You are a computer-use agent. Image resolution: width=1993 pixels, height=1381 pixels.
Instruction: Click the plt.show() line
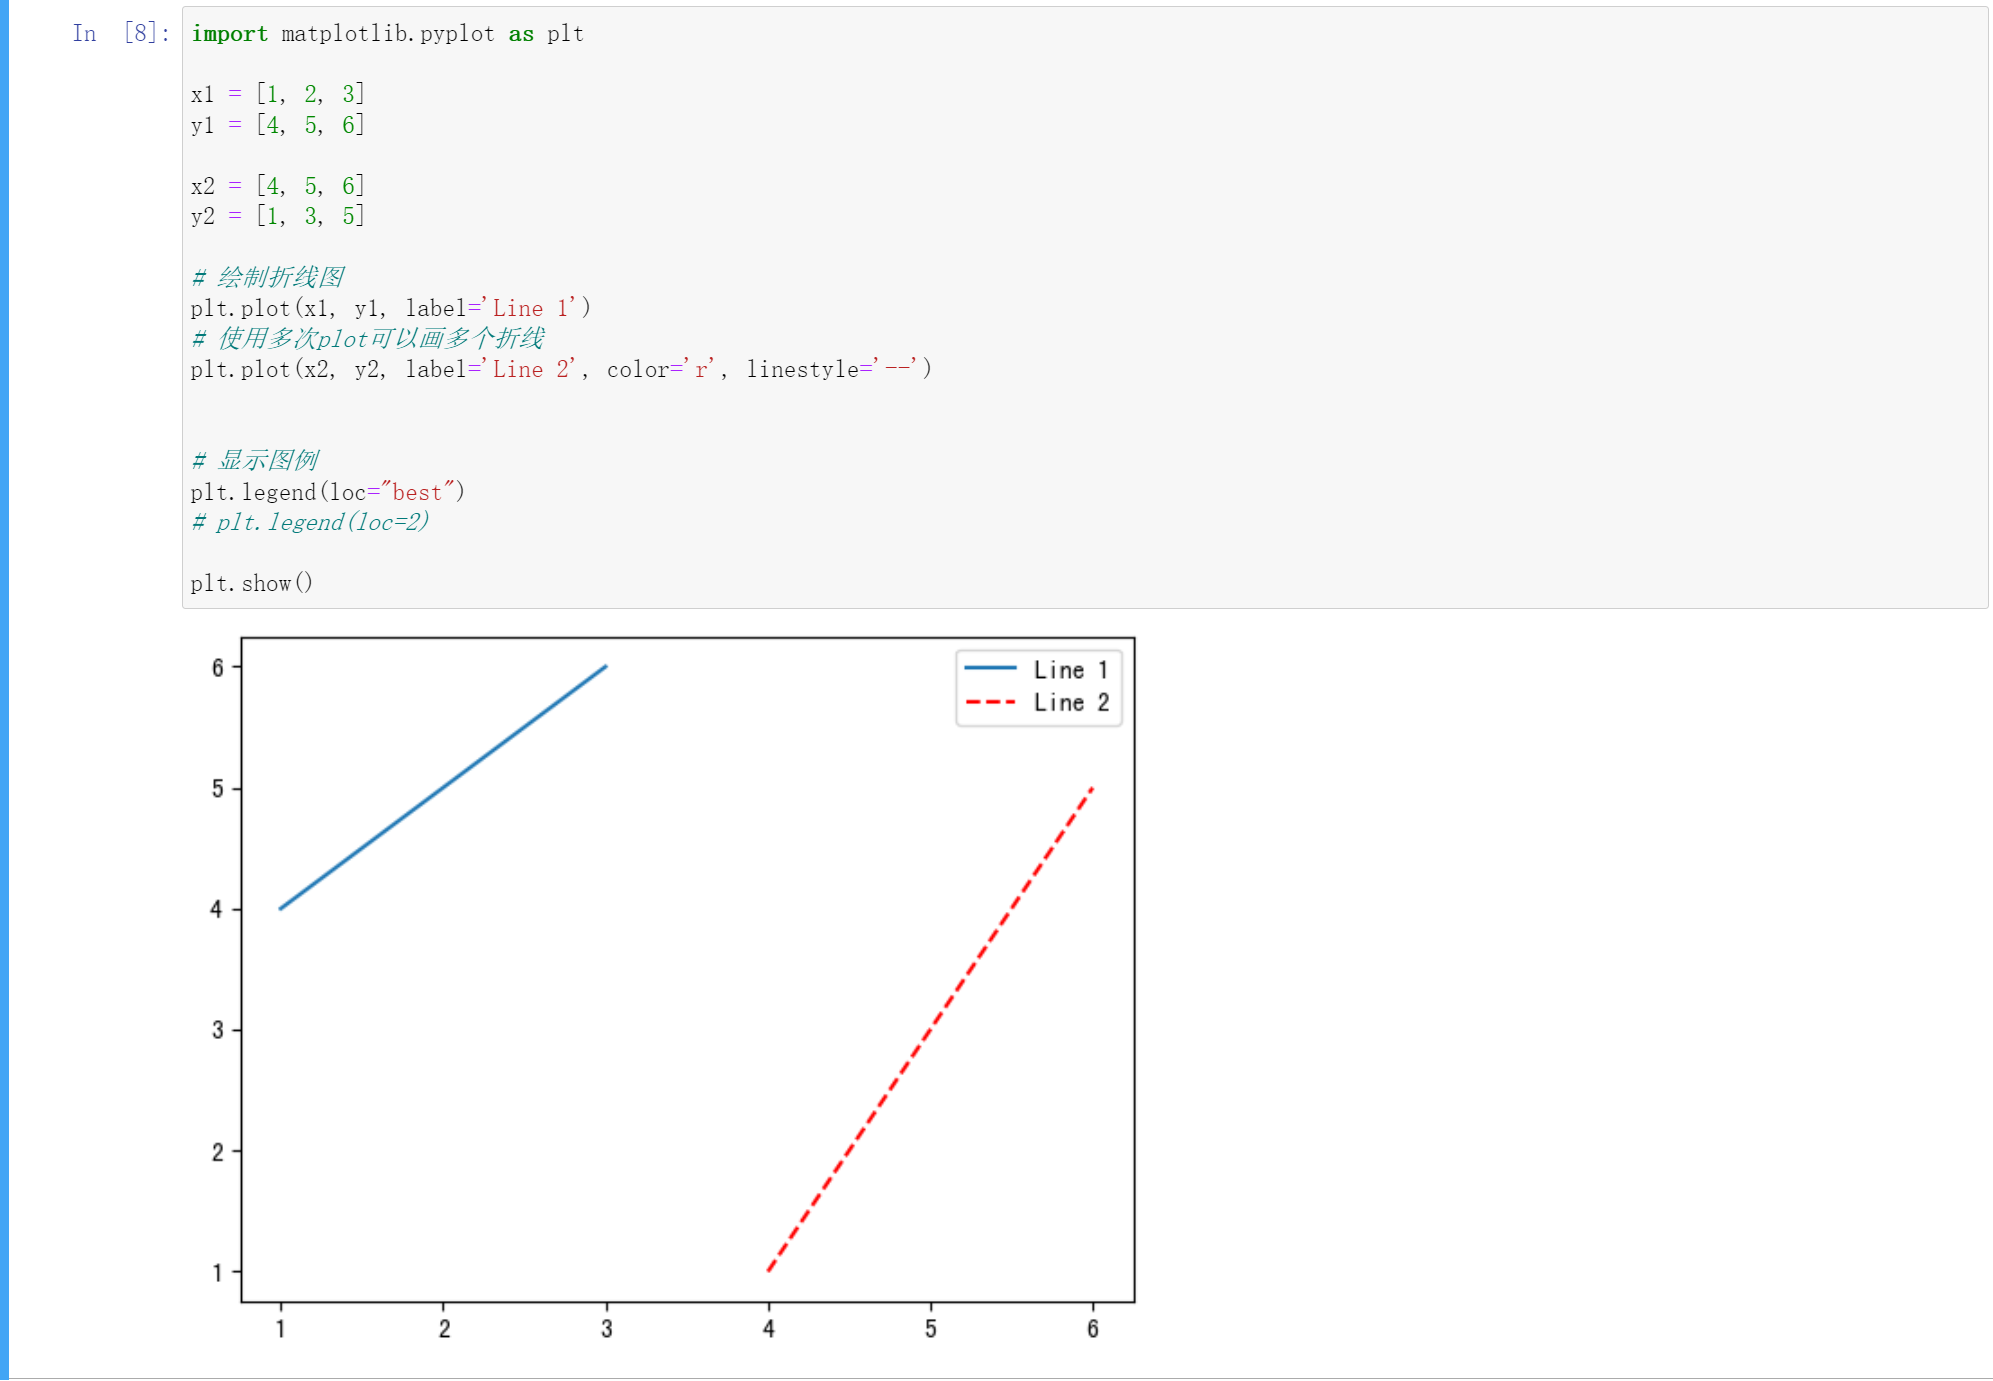252,583
